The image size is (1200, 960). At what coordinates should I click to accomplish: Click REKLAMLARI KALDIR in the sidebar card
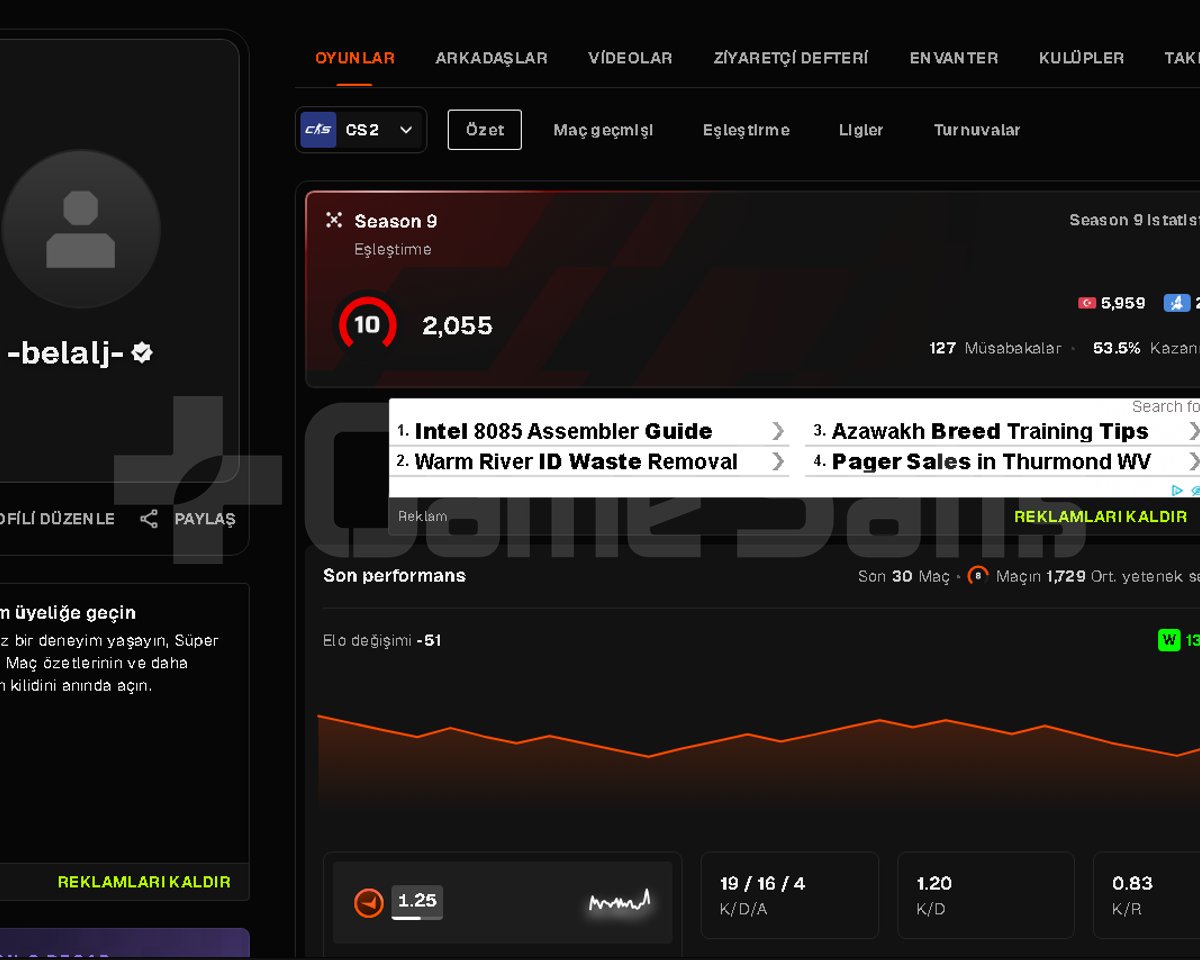pyautogui.click(x=144, y=882)
